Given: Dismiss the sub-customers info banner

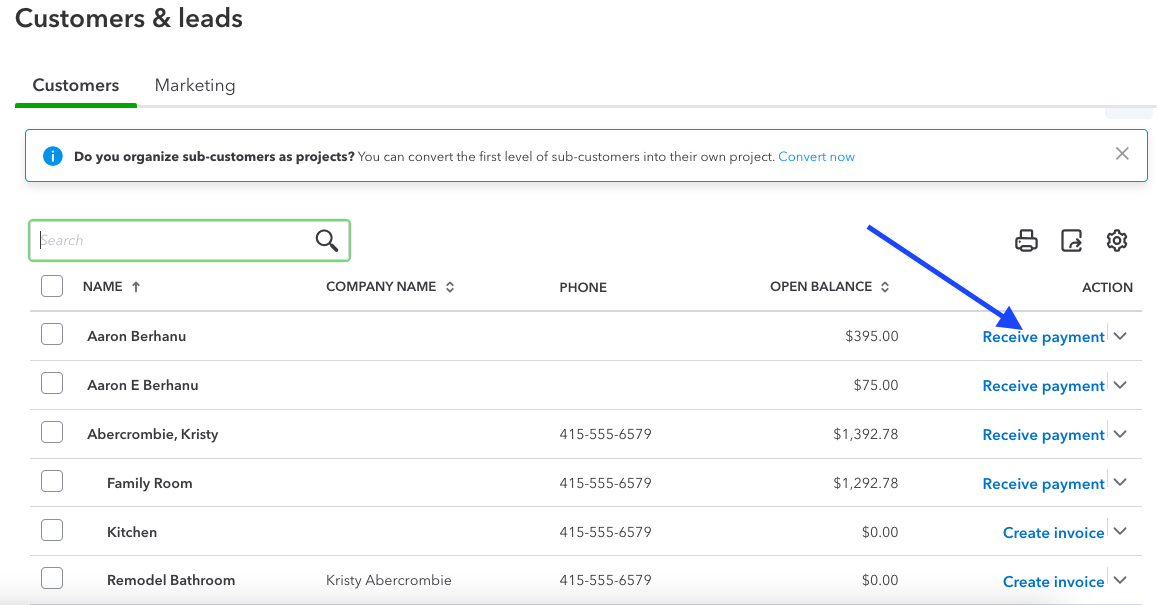Looking at the screenshot, I should click(x=1122, y=154).
